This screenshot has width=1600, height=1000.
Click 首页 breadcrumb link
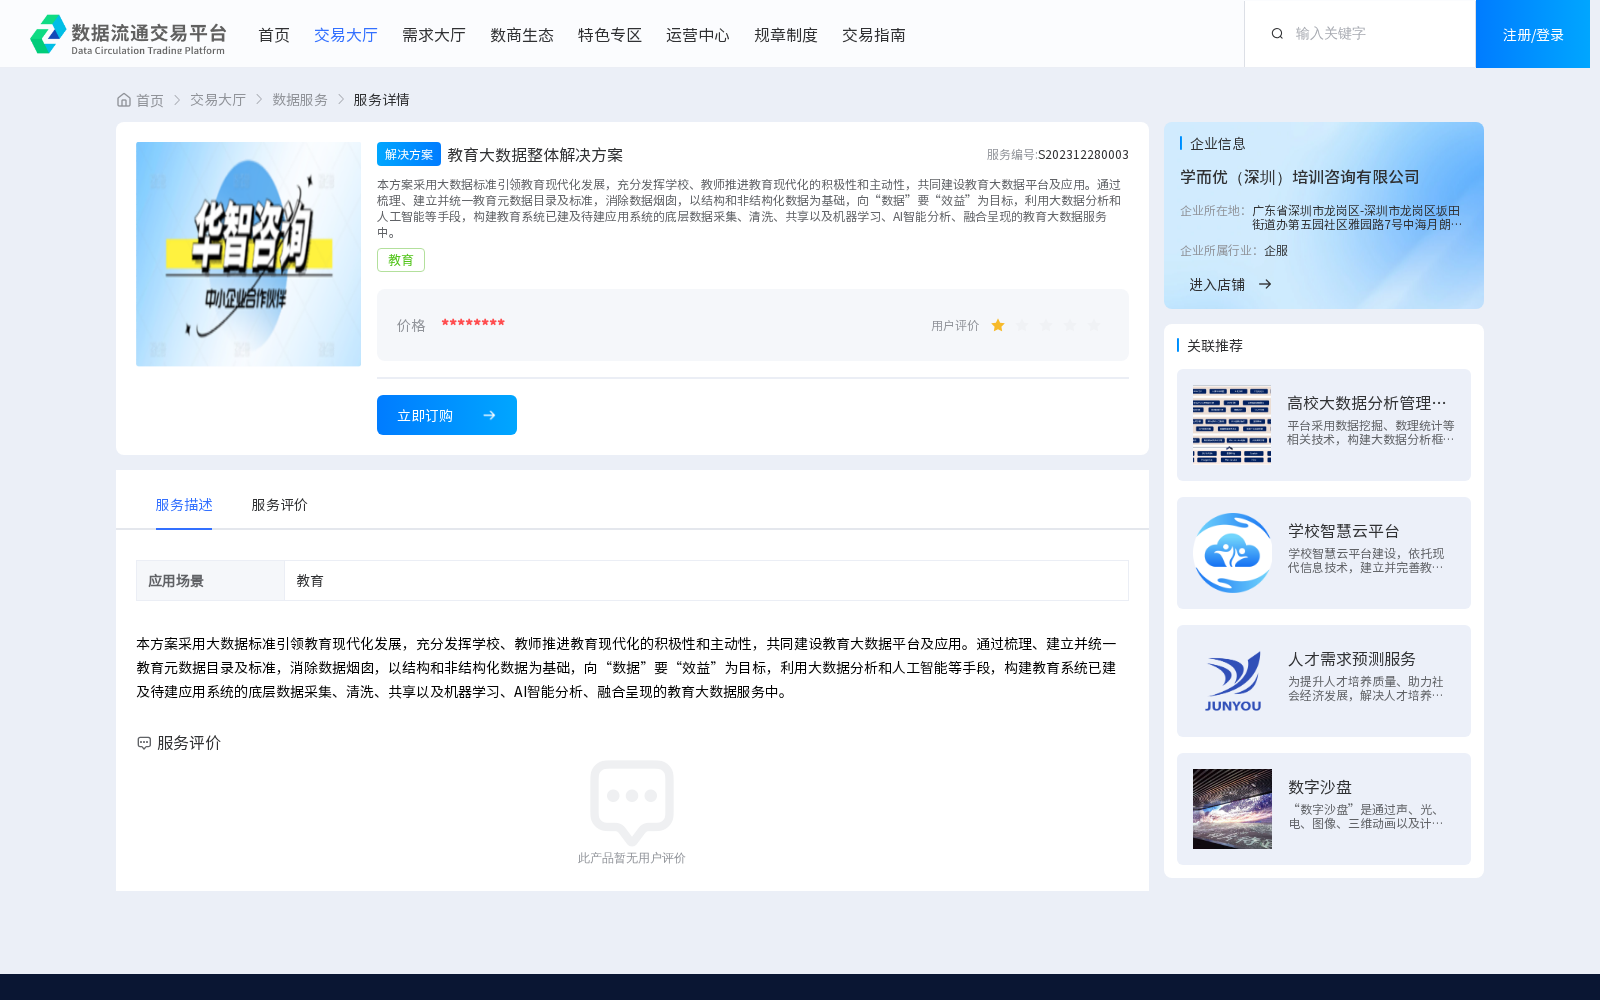pyautogui.click(x=150, y=100)
